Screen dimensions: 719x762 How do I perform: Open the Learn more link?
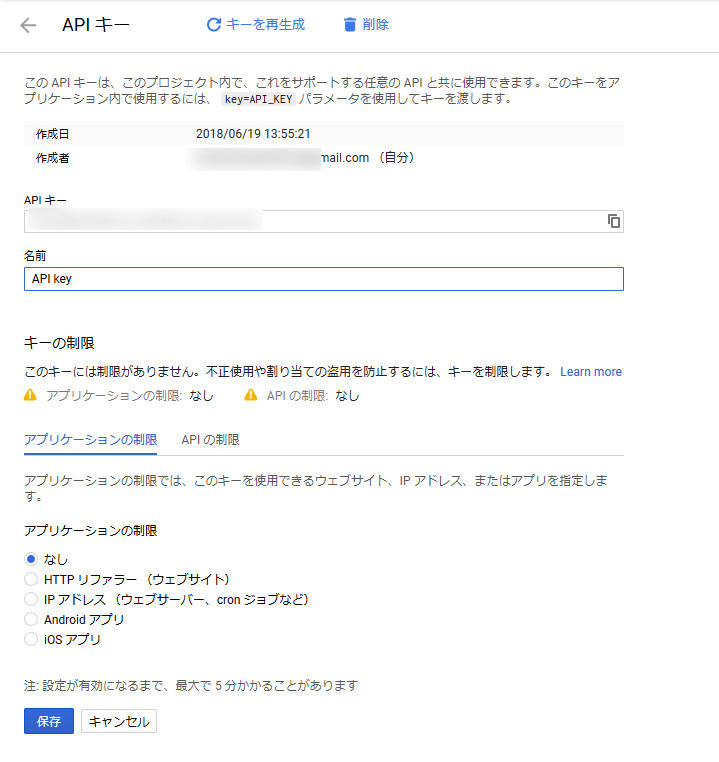tap(591, 372)
